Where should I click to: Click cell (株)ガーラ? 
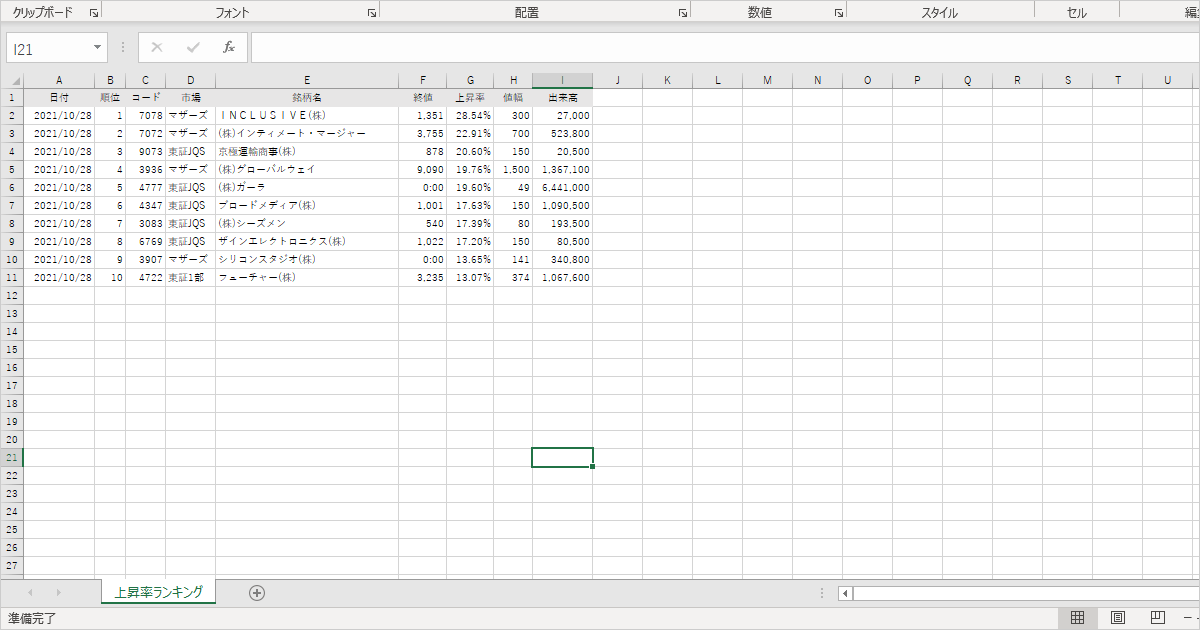click(x=307, y=188)
